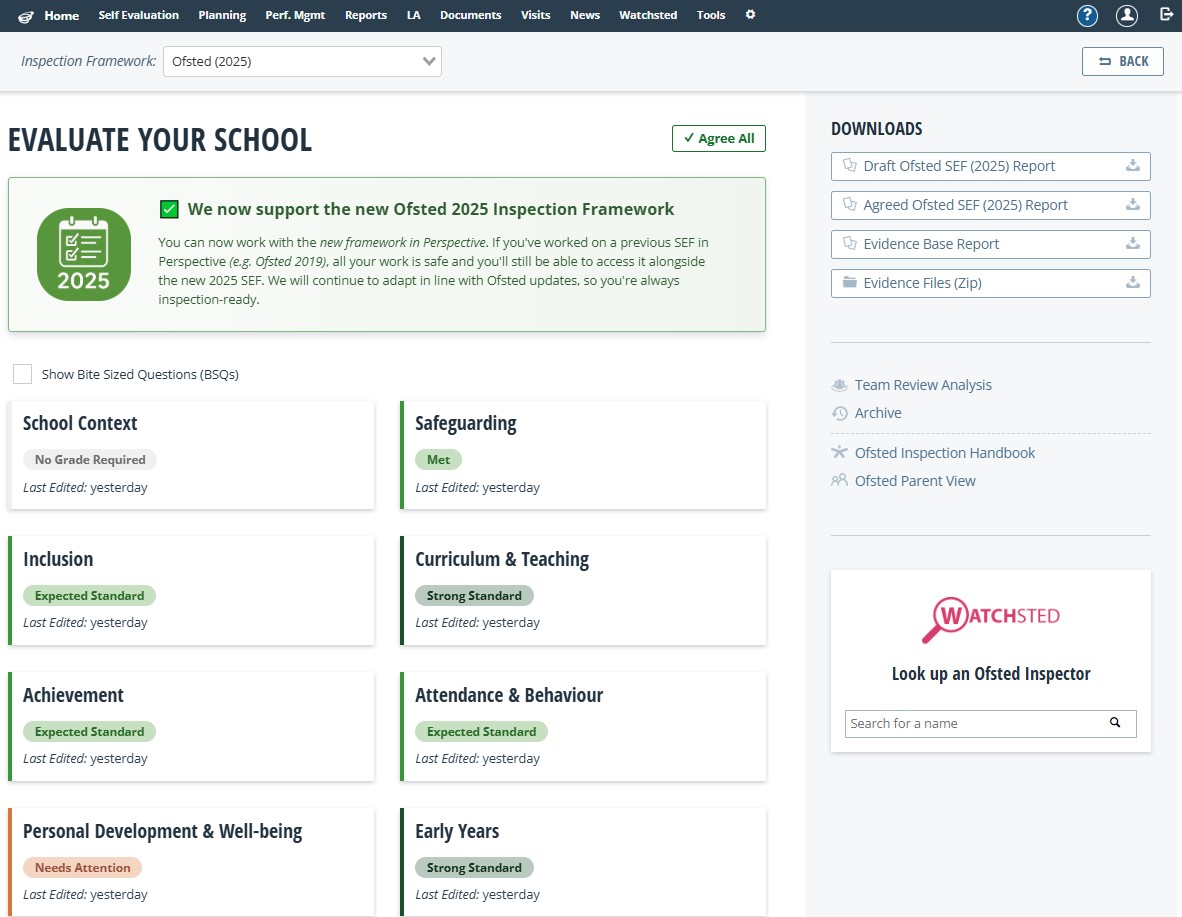Click download icon for Draft Ofsted SEF Report
The width and height of the screenshot is (1182, 917).
point(1132,165)
